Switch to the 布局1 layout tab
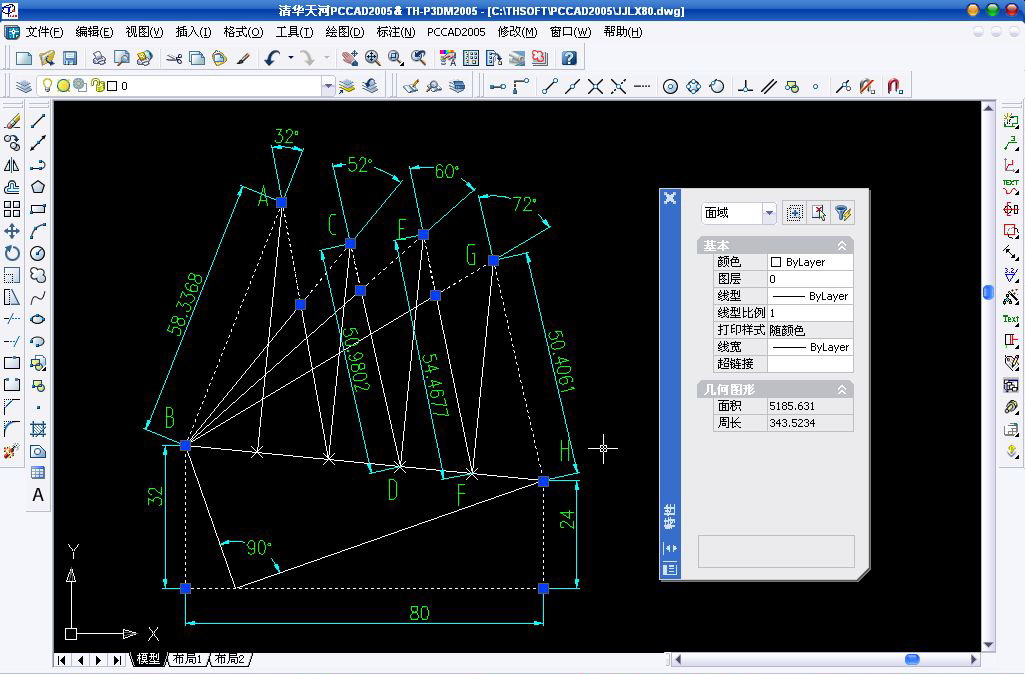The image size is (1025, 674). [188, 659]
